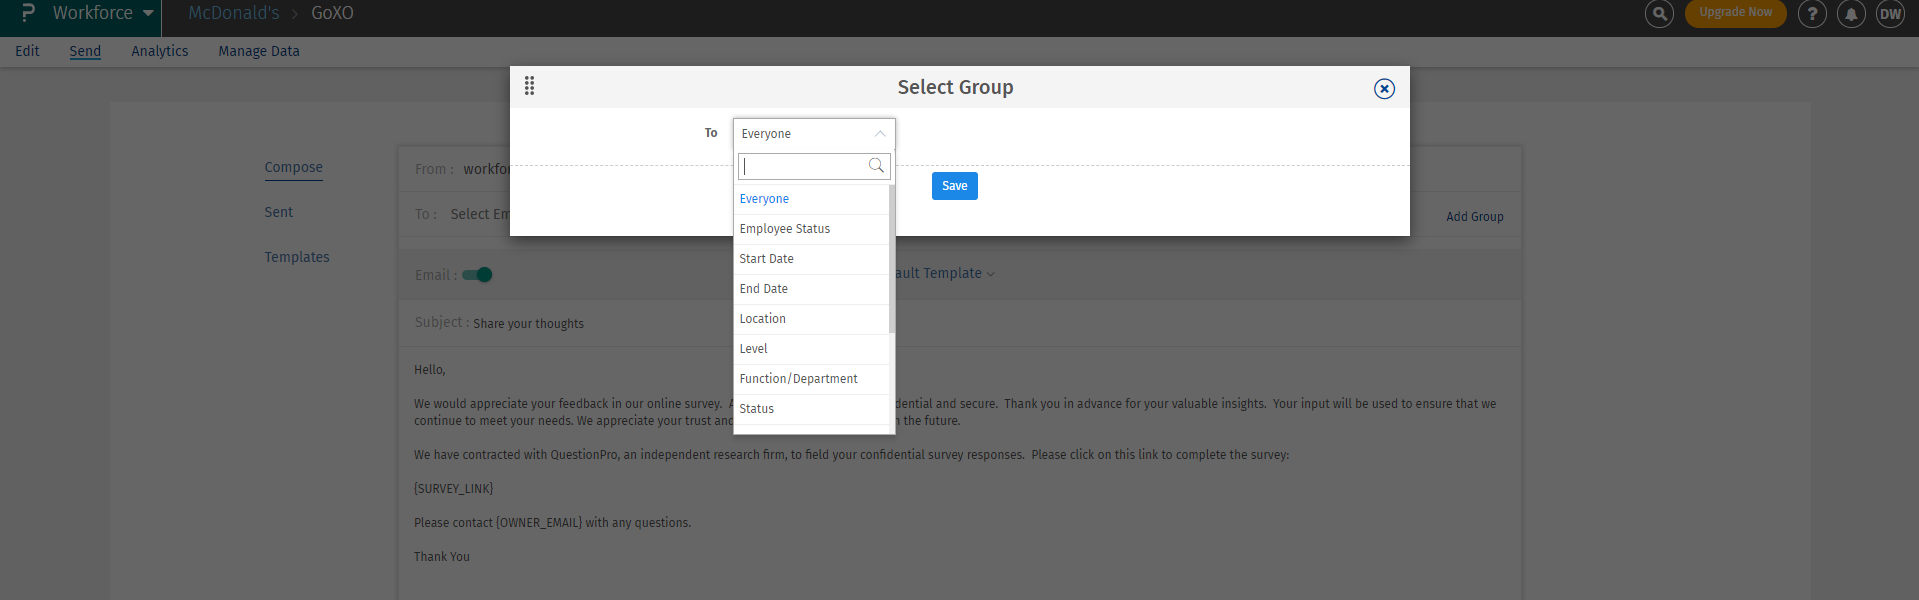This screenshot has height=600, width=1919.
Task: Open the DW user avatar menu
Action: [1890, 14]
